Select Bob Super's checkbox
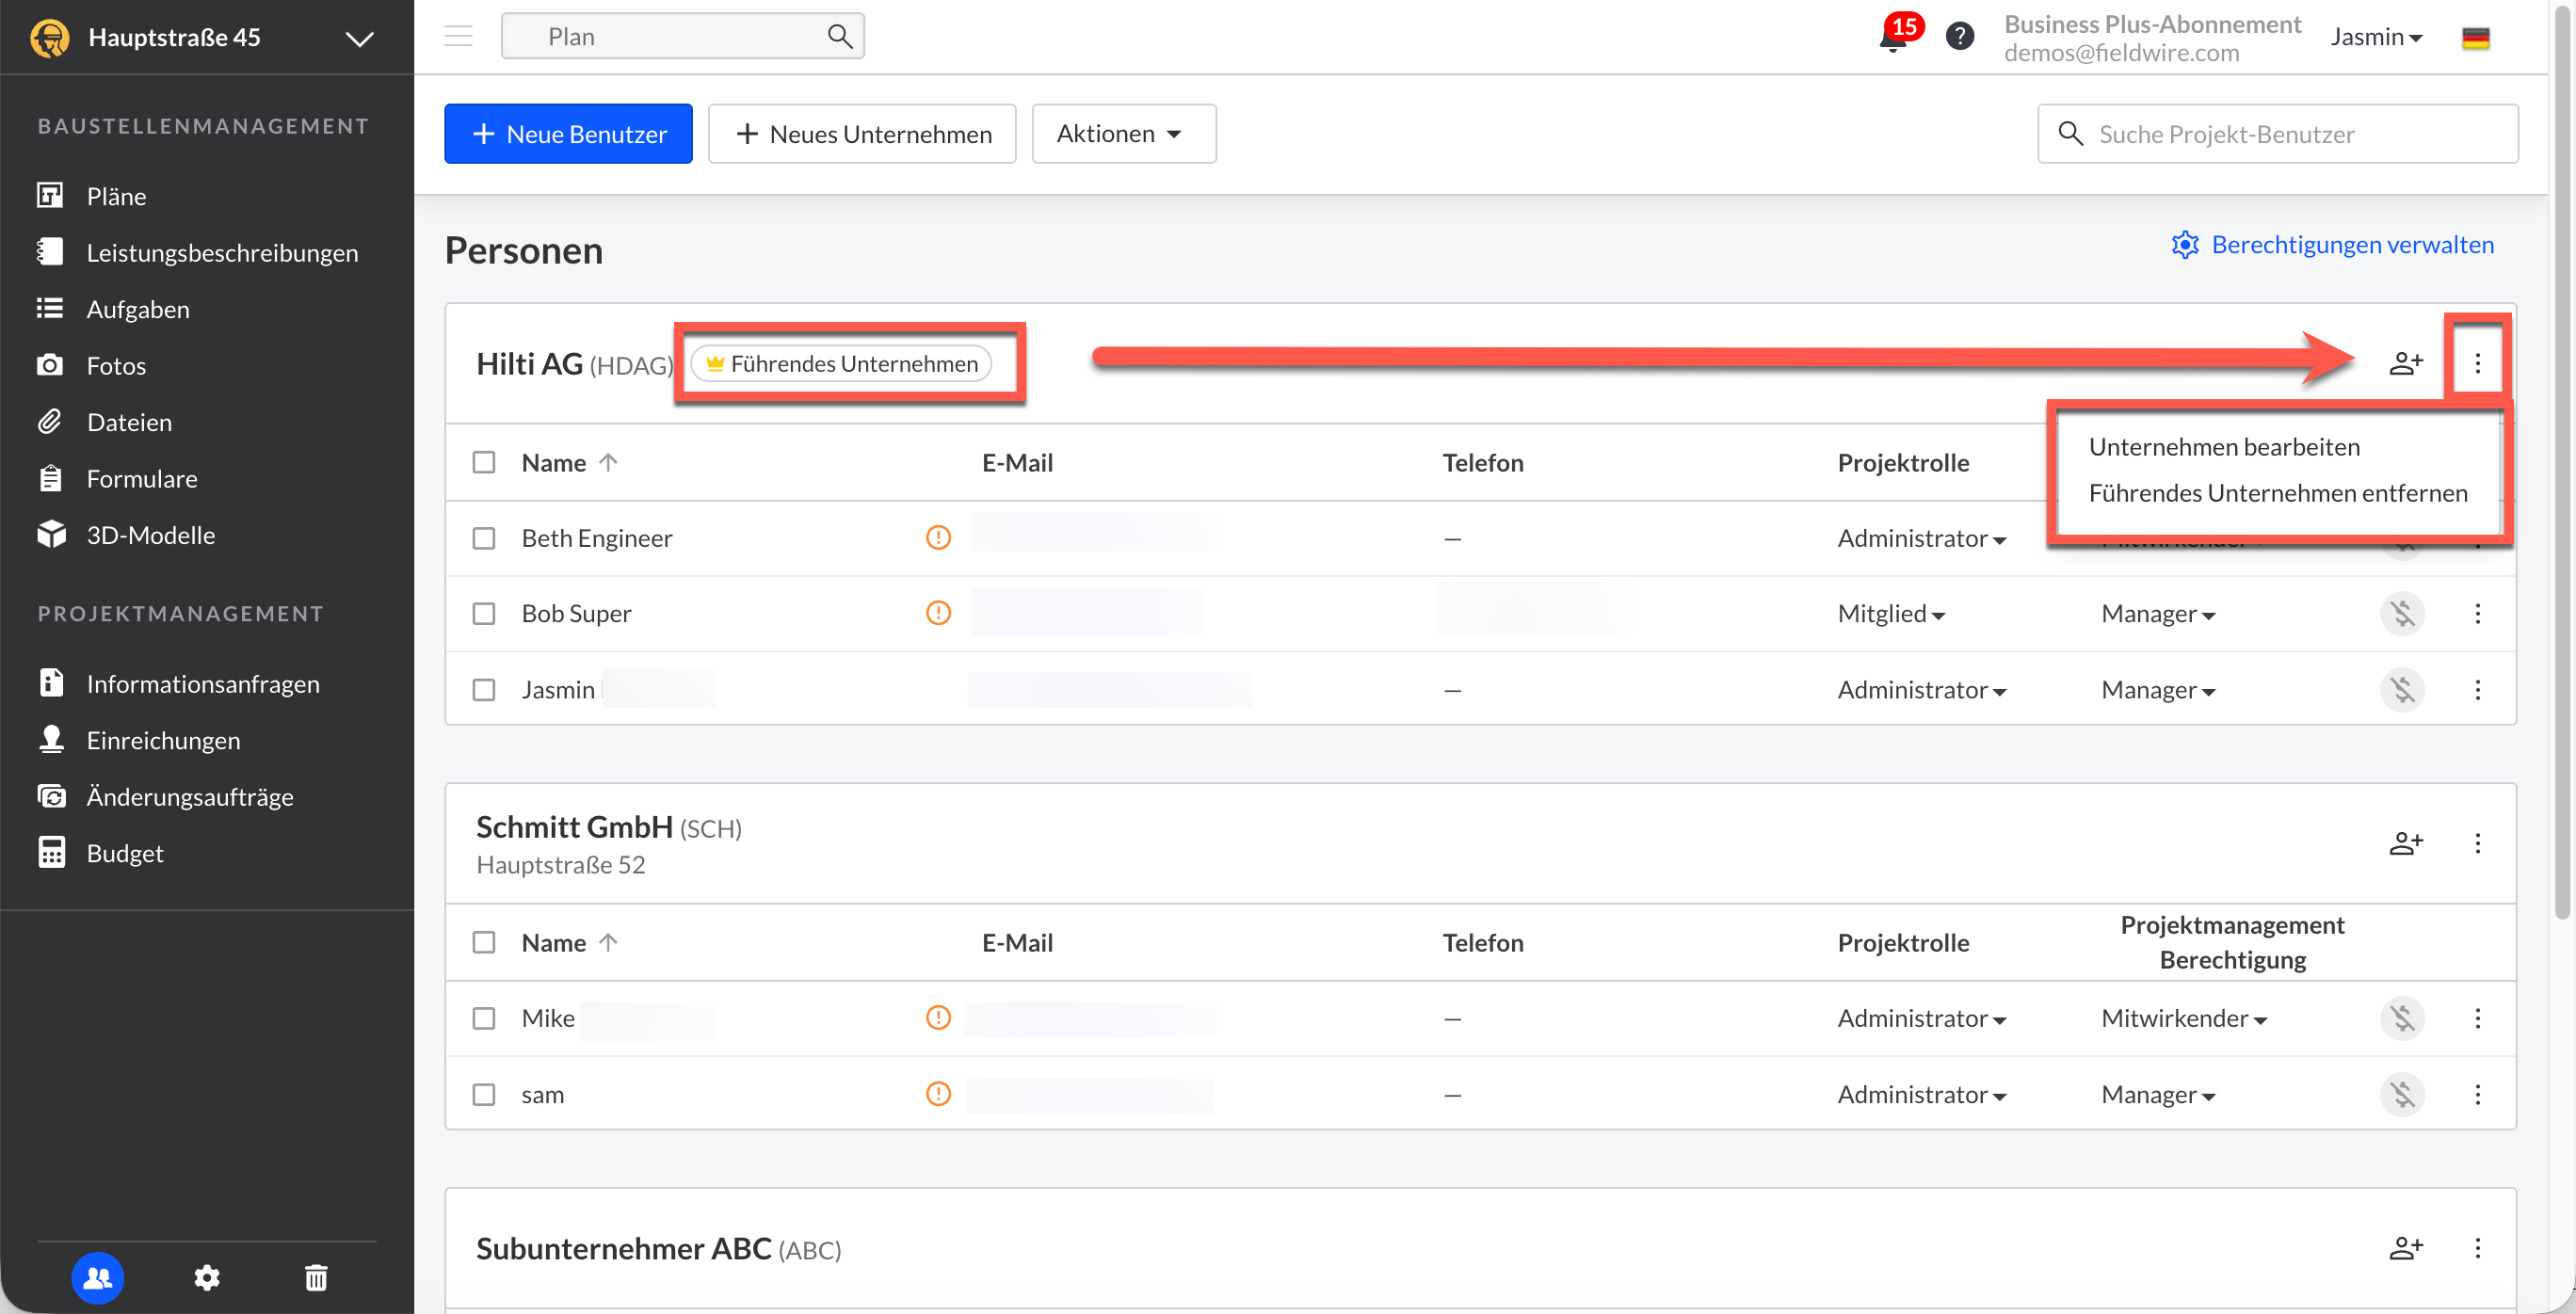 (x=484, y=613)
